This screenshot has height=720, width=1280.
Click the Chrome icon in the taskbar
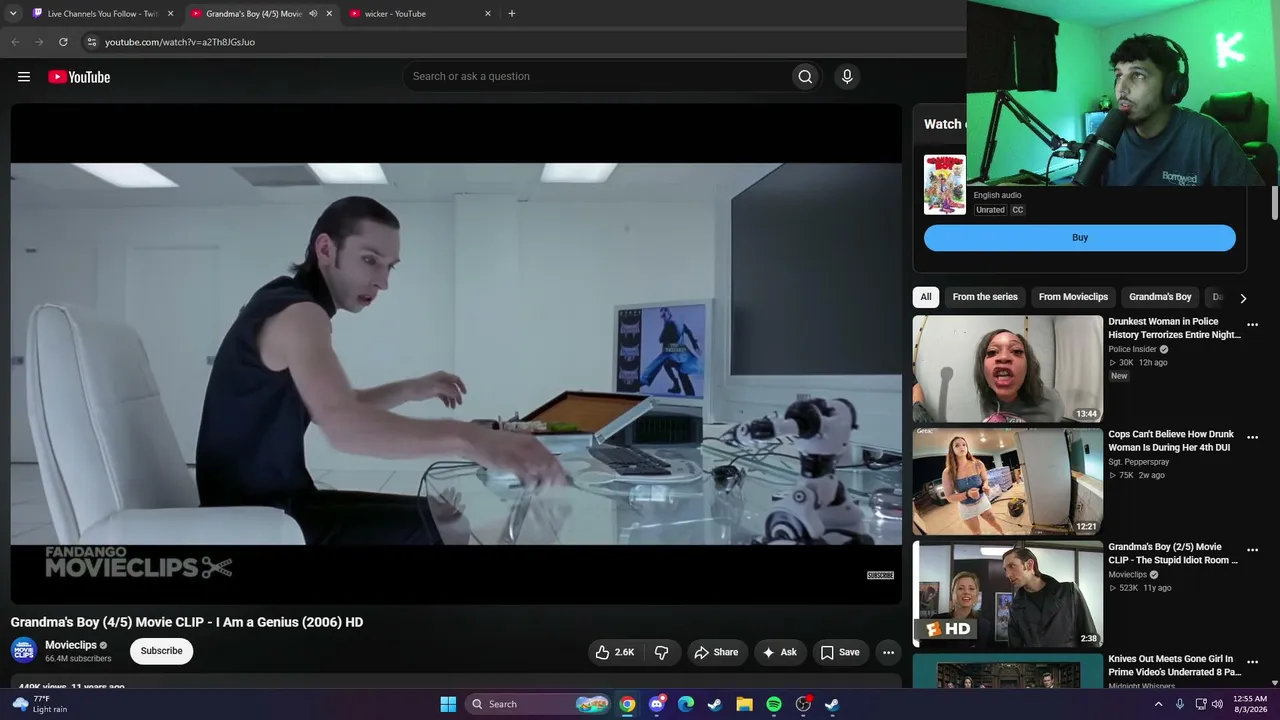(x=627, y=704)
